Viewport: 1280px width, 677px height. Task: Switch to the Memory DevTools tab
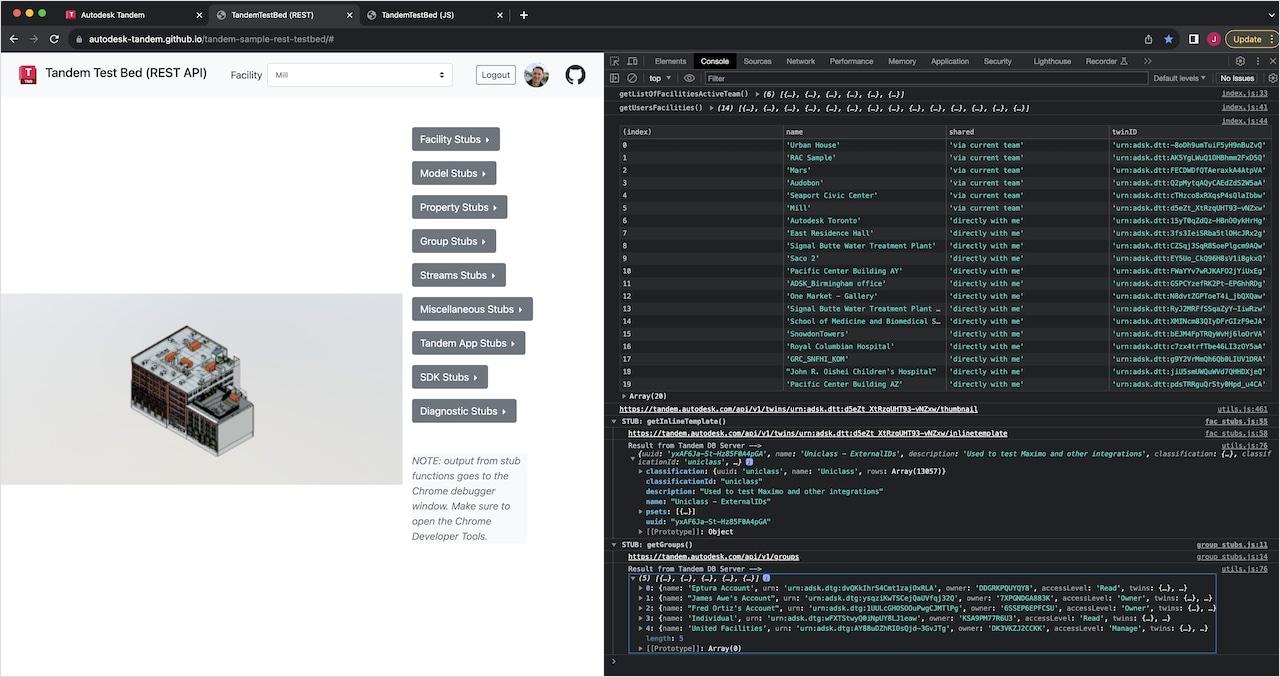pyautogui.click(x=902, y=61)
